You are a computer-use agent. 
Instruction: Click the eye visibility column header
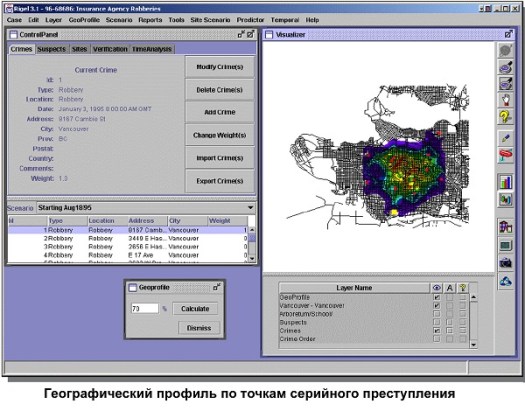pyautogui.click(x=437, y=288)
